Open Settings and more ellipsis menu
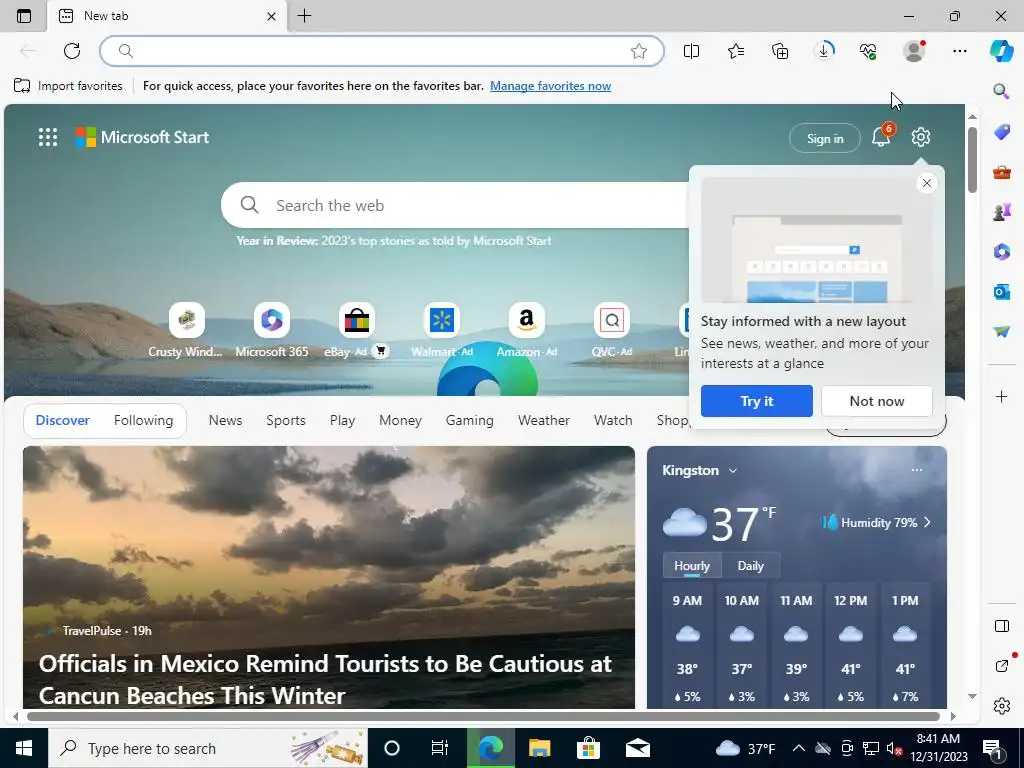 point(959,51)
